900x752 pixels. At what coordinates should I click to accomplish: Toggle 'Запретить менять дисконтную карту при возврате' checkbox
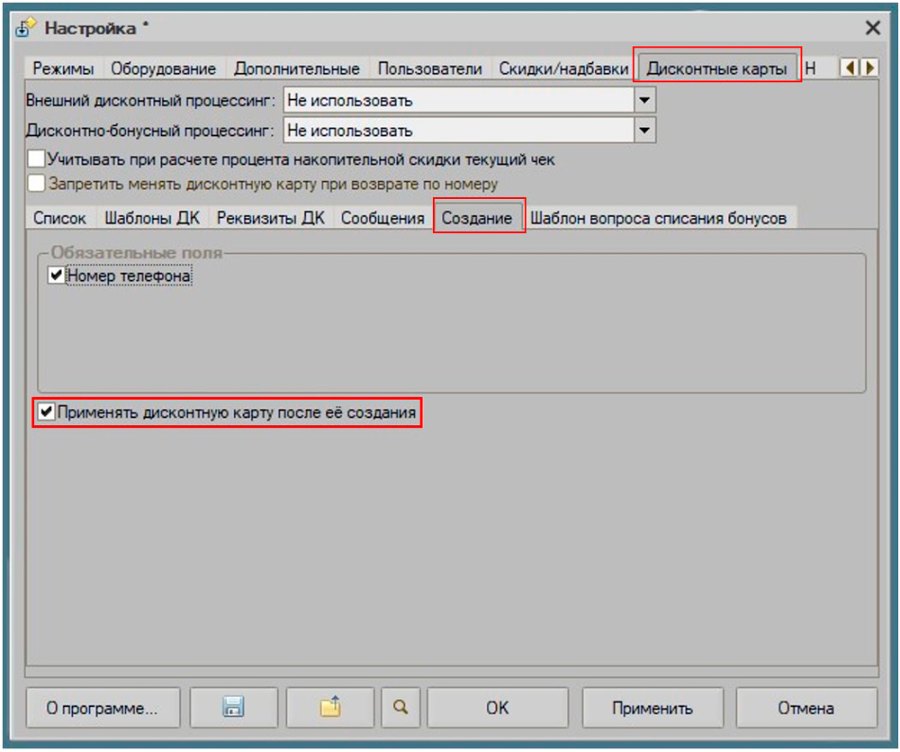[x=36, y=184]
